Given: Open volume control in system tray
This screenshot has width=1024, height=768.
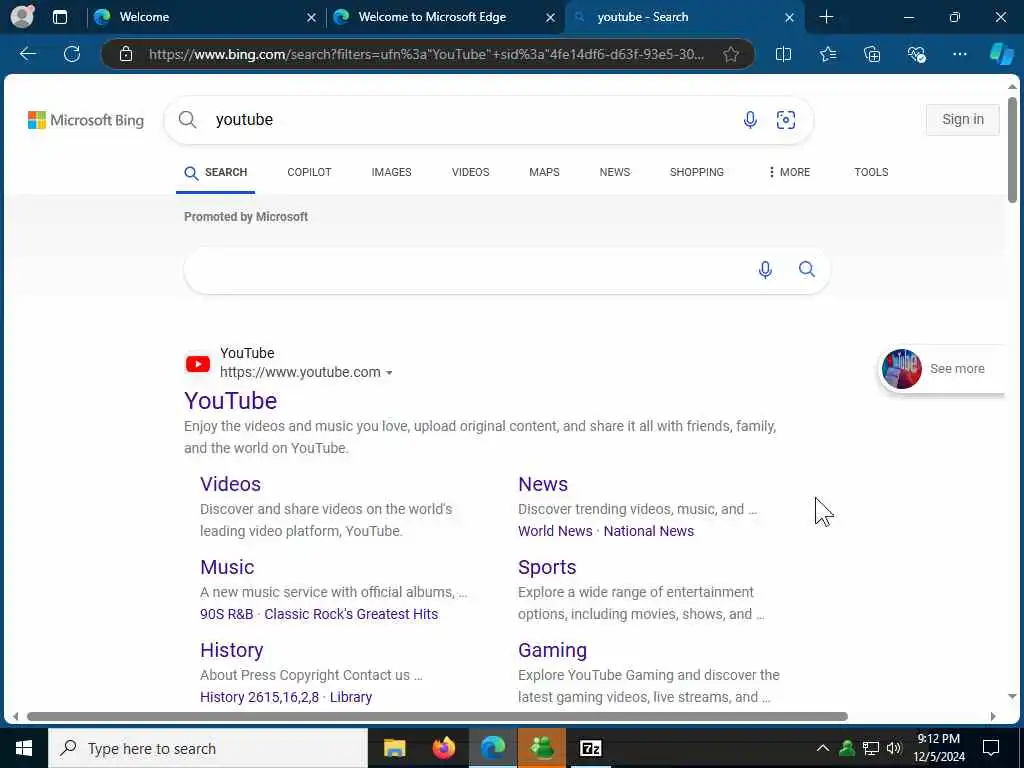Looking at the screenshot, I should 894,748.
